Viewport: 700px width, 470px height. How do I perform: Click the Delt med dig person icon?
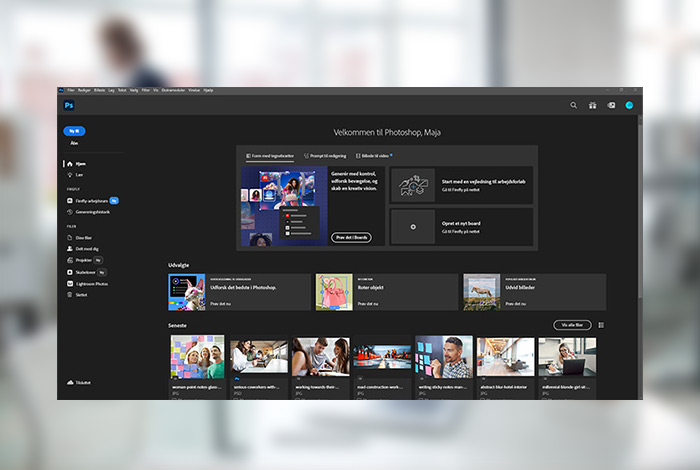click(x=70, y=249)
